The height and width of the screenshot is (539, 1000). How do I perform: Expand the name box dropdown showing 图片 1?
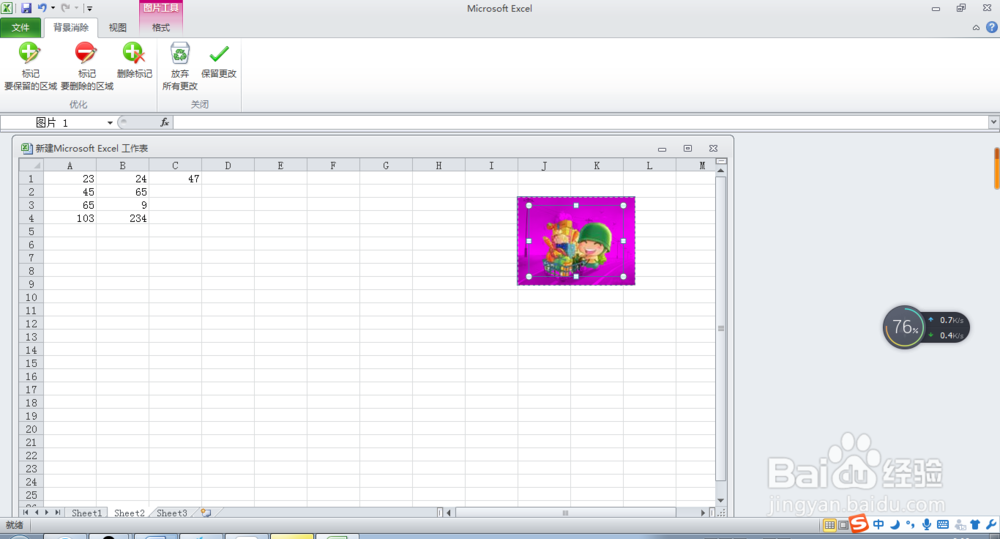pyautogui.click(x=110, y=122)
